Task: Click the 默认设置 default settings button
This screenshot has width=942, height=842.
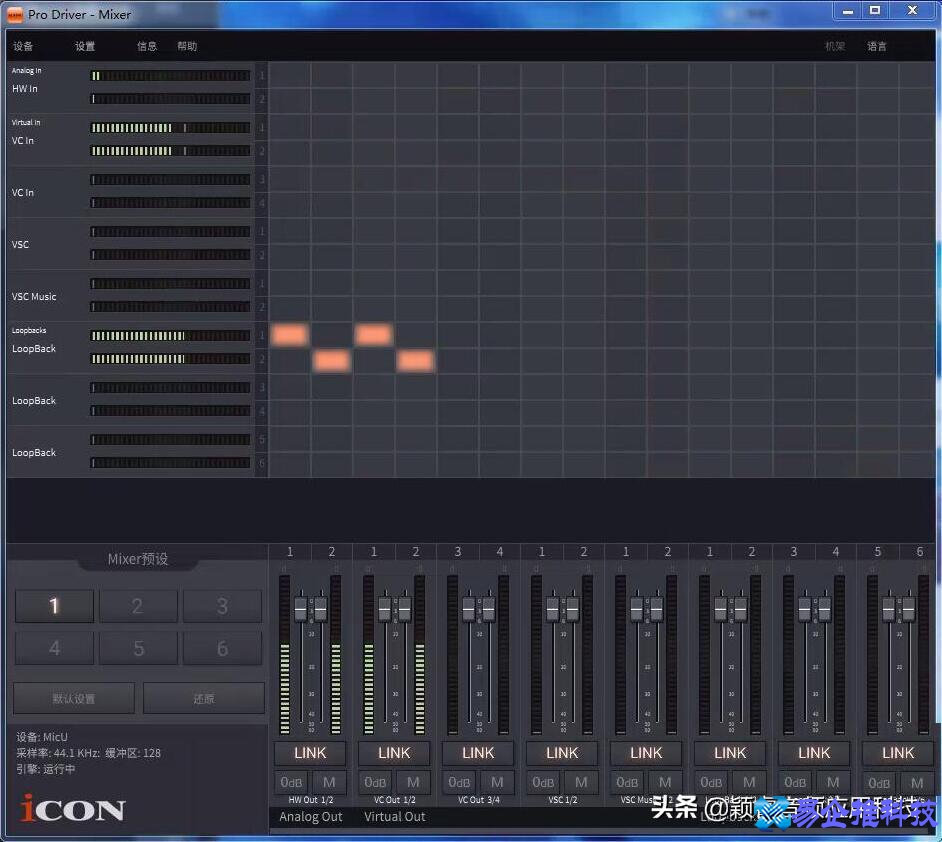Action: pyautogui.click(x=74, y=698)
